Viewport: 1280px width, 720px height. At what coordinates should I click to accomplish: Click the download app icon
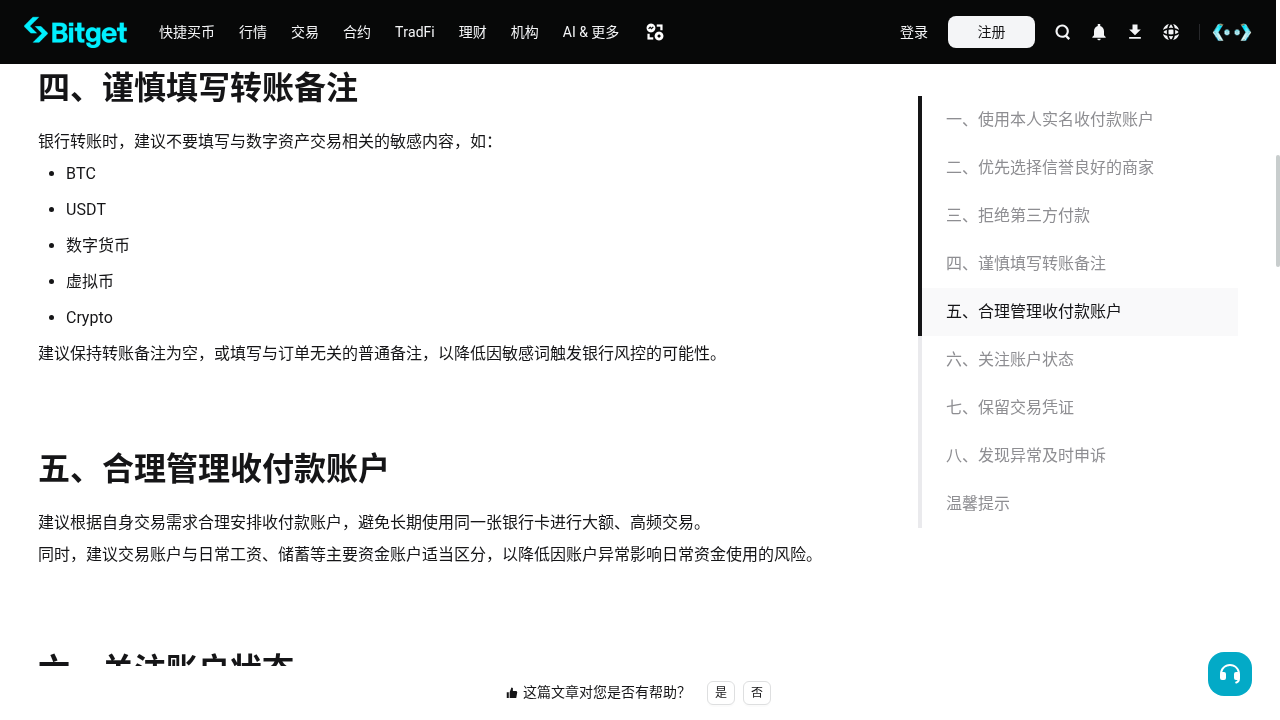(1135, 32)
